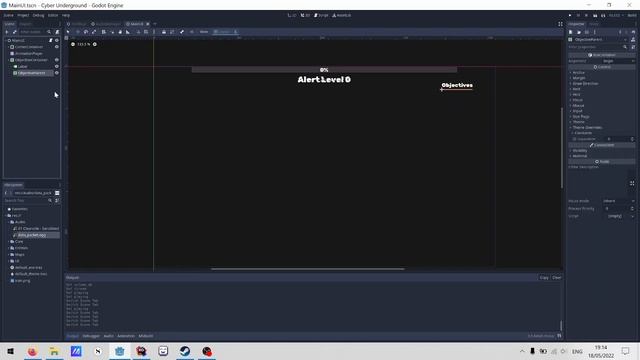Hide the ObjectiveParent node

click(57, 73)
